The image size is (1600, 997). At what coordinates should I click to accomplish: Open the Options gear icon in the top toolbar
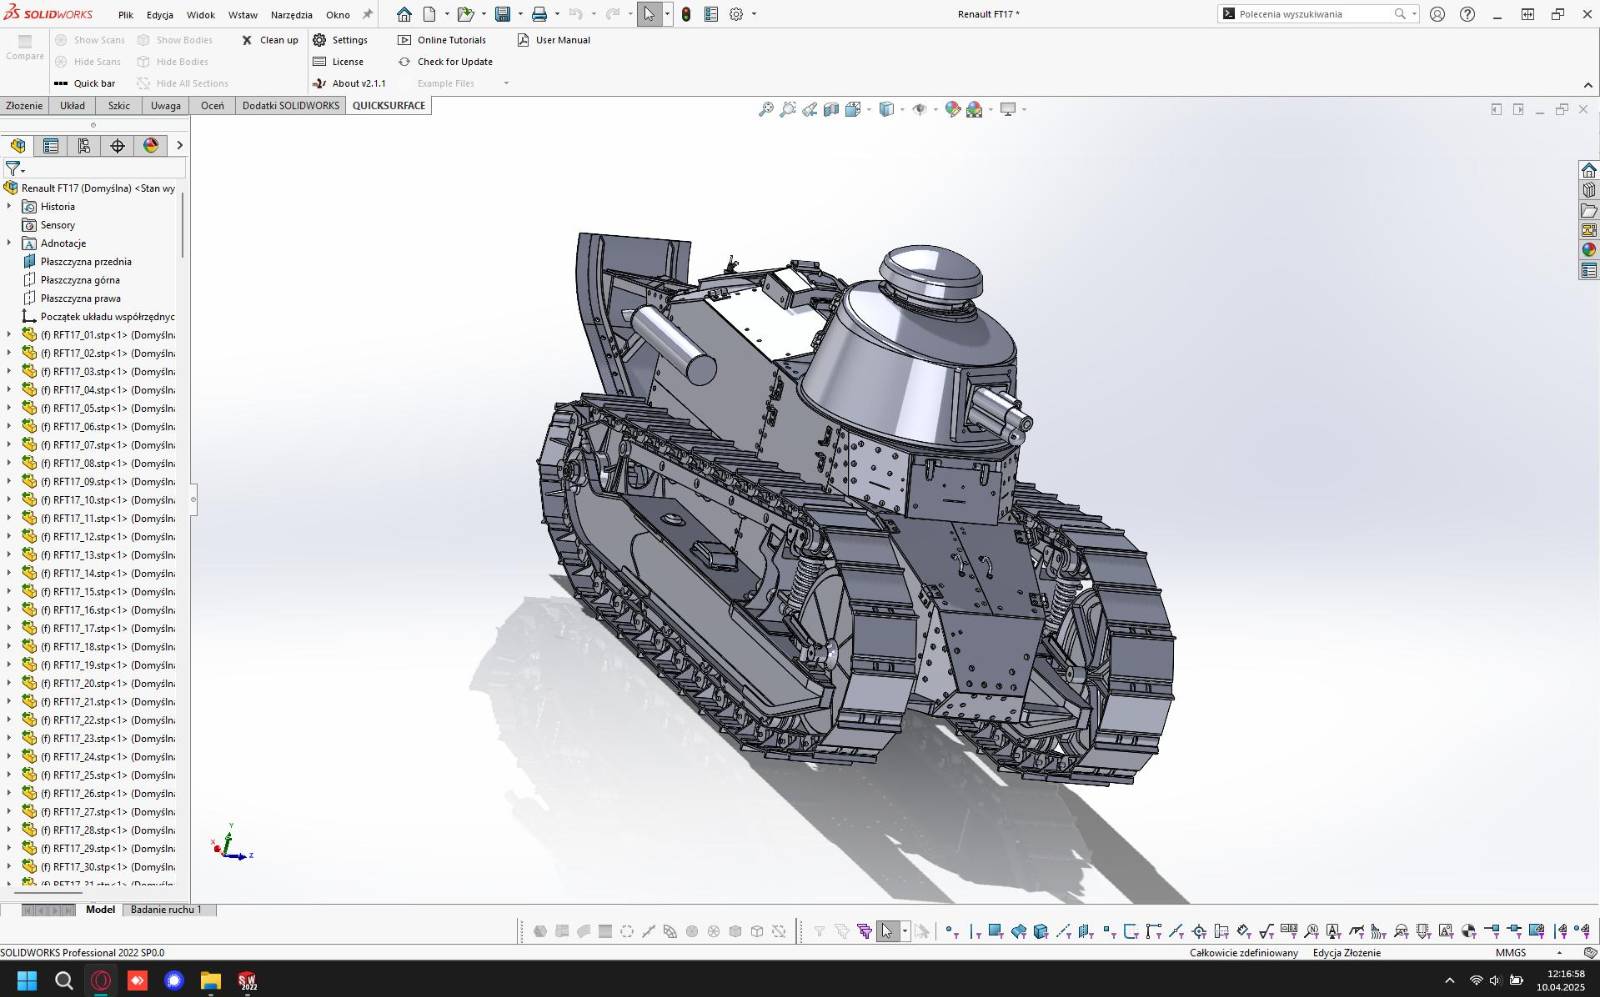click(736, 14)
